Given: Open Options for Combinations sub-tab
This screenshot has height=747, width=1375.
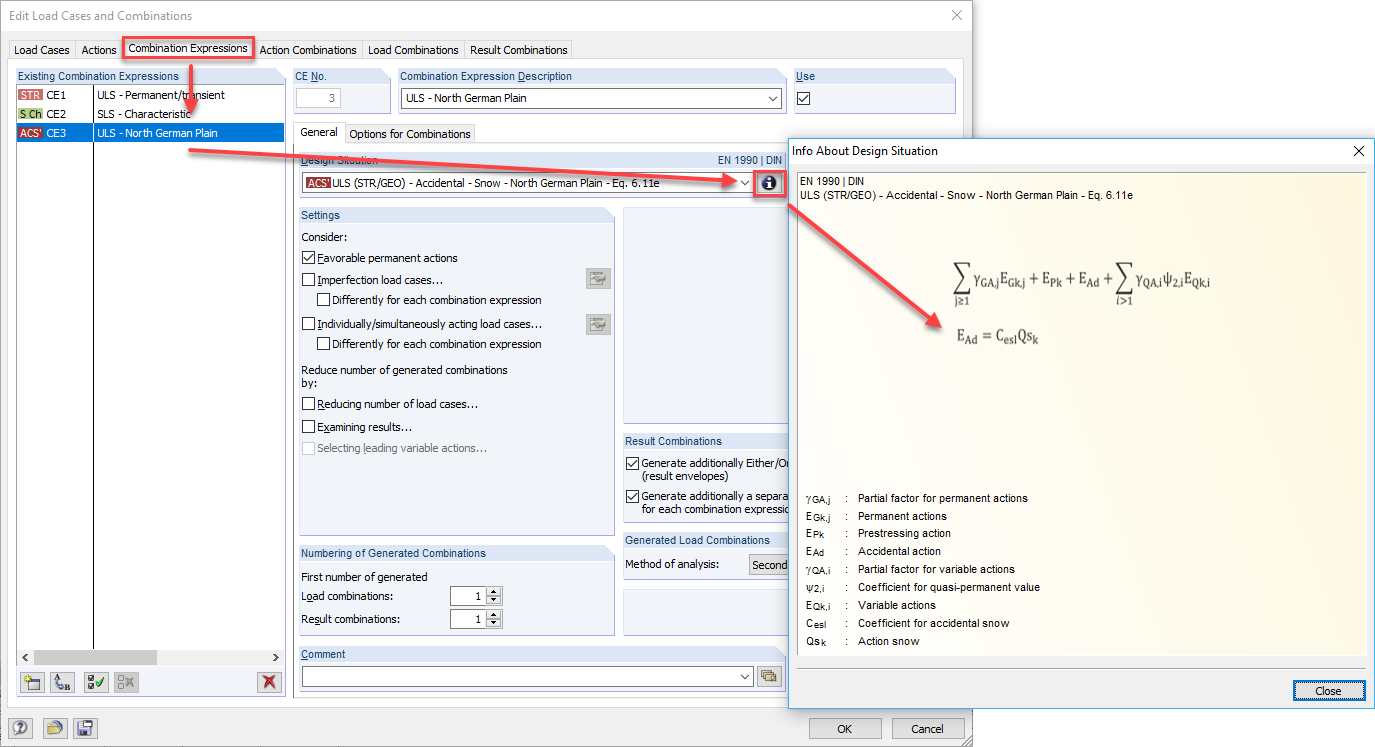Looking at the screenshot, I should pyautogui.click(x=410, y=134).
